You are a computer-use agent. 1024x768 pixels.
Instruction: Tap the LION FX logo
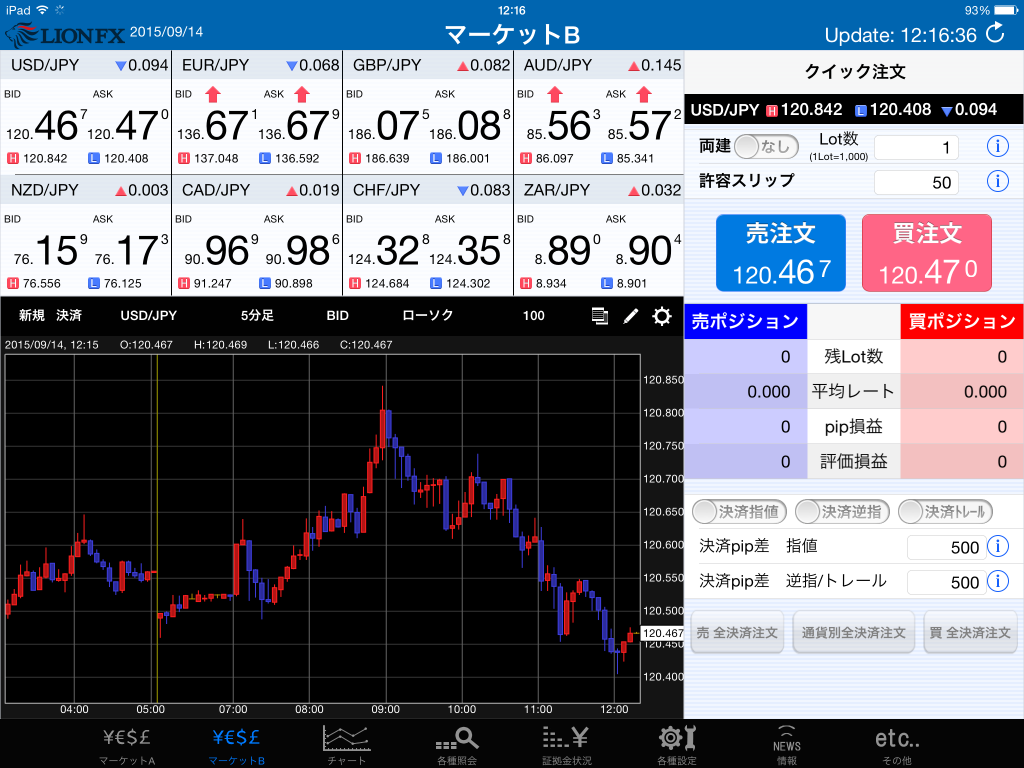tap(64, 34)
